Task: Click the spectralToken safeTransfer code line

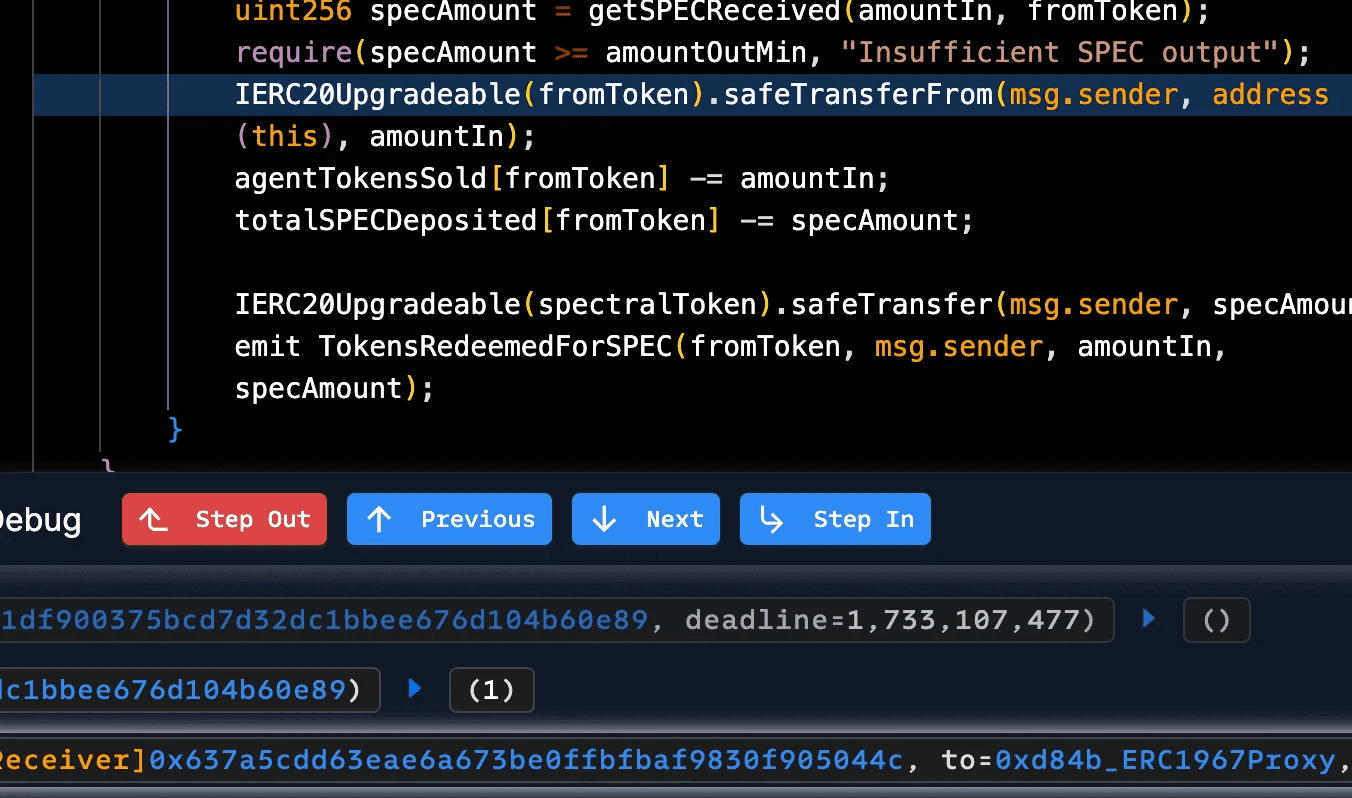Action: tap(790, 304)
